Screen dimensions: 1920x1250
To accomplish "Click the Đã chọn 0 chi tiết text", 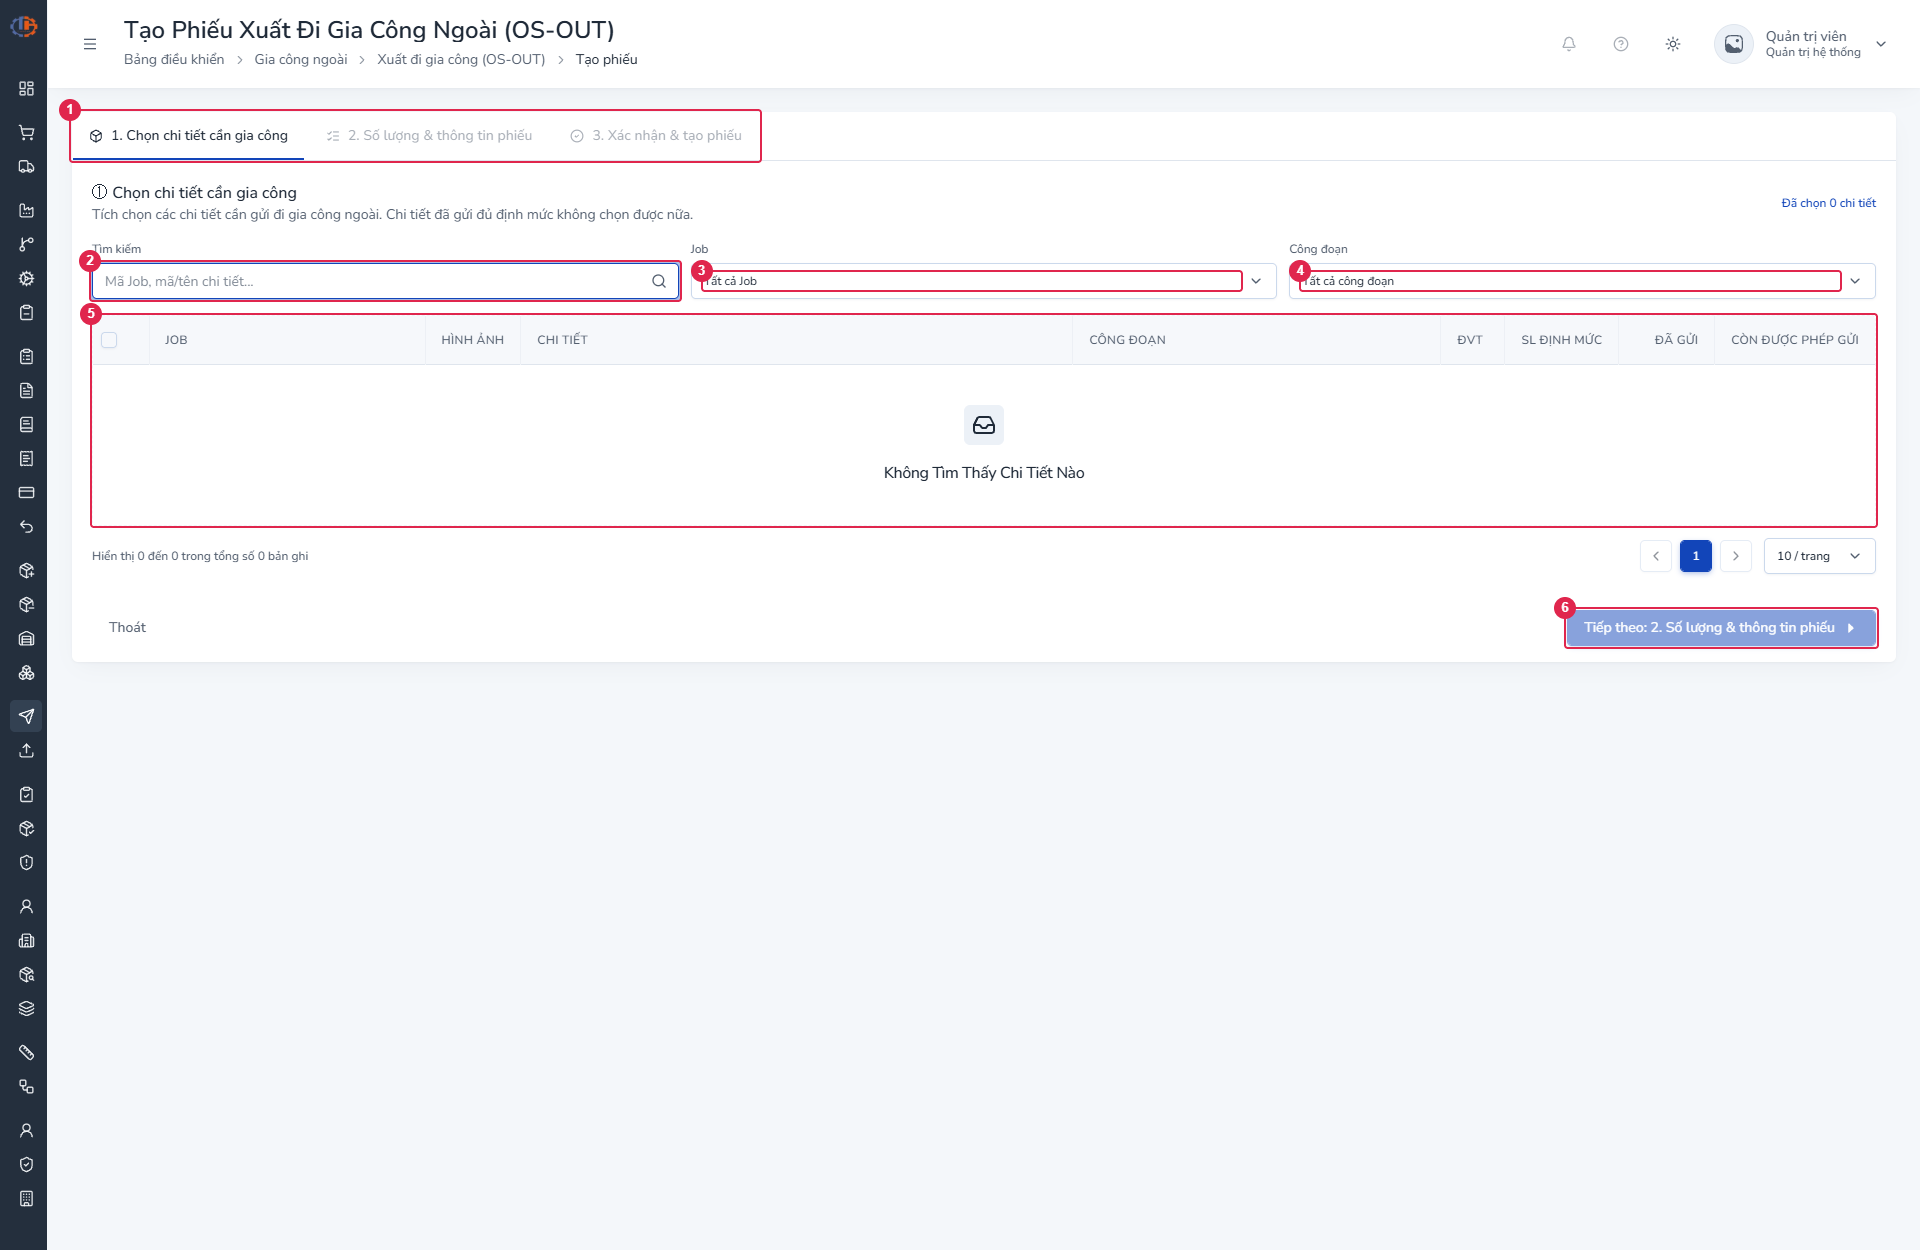I will (x=1828, y=203).
